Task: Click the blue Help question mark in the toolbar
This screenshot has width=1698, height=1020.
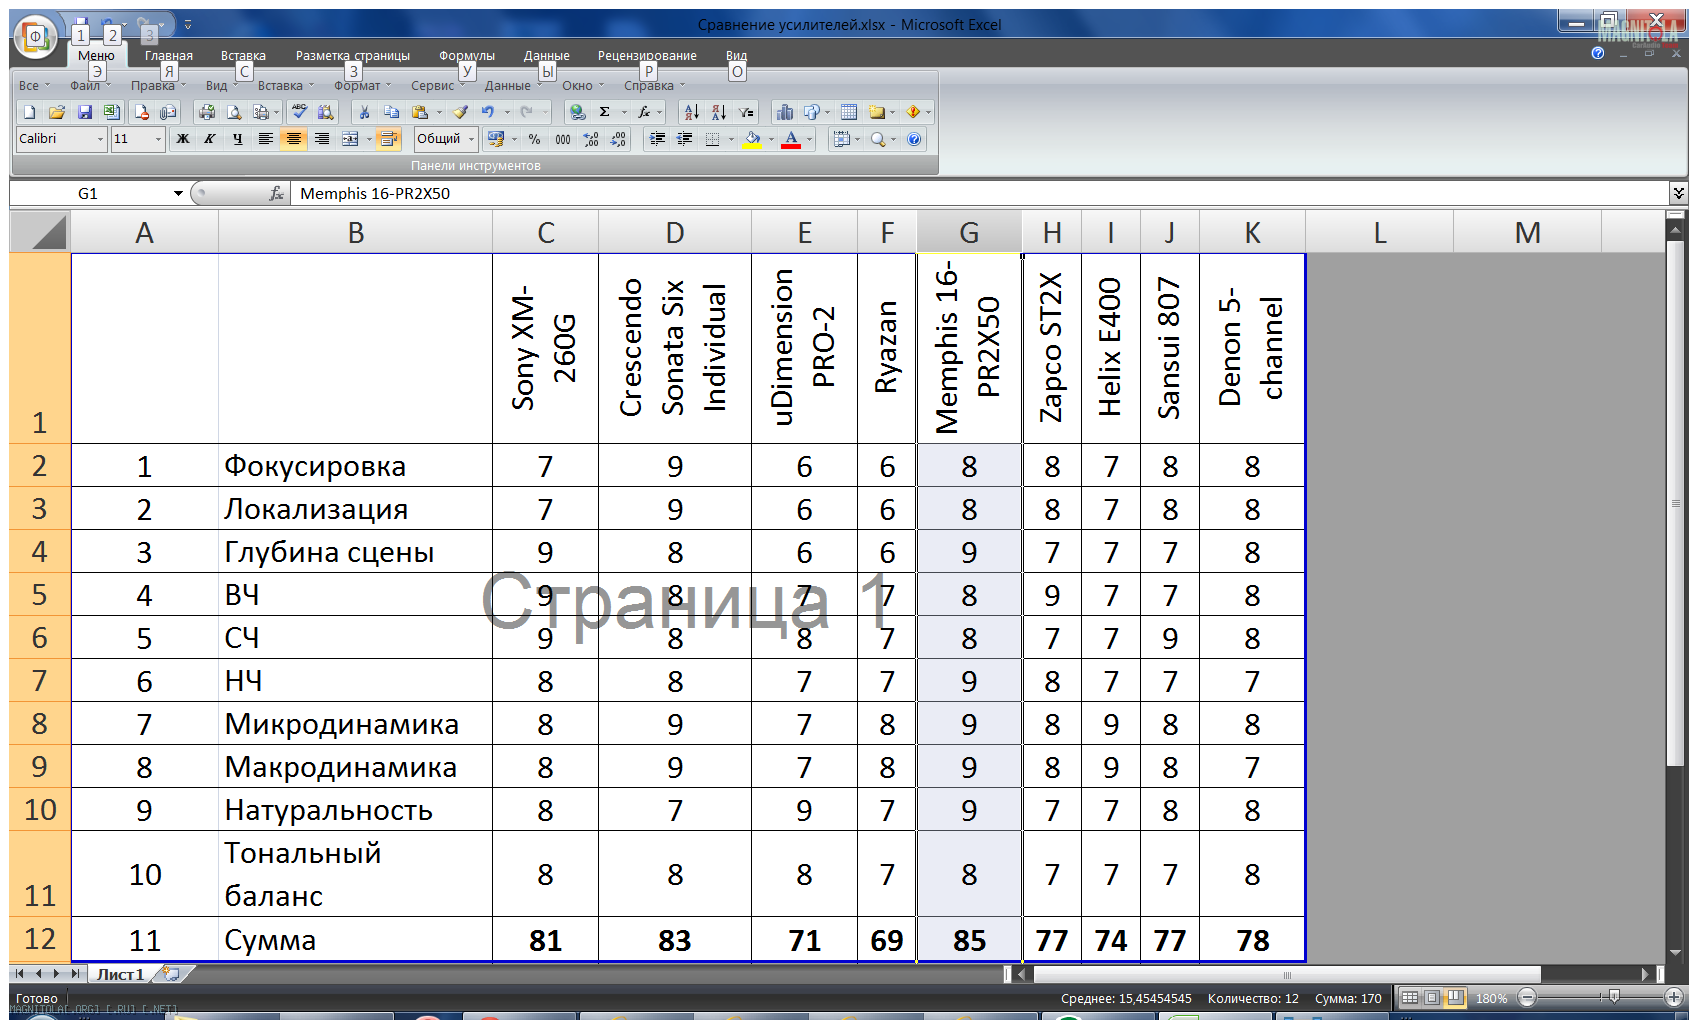Action: coord(914,139)
